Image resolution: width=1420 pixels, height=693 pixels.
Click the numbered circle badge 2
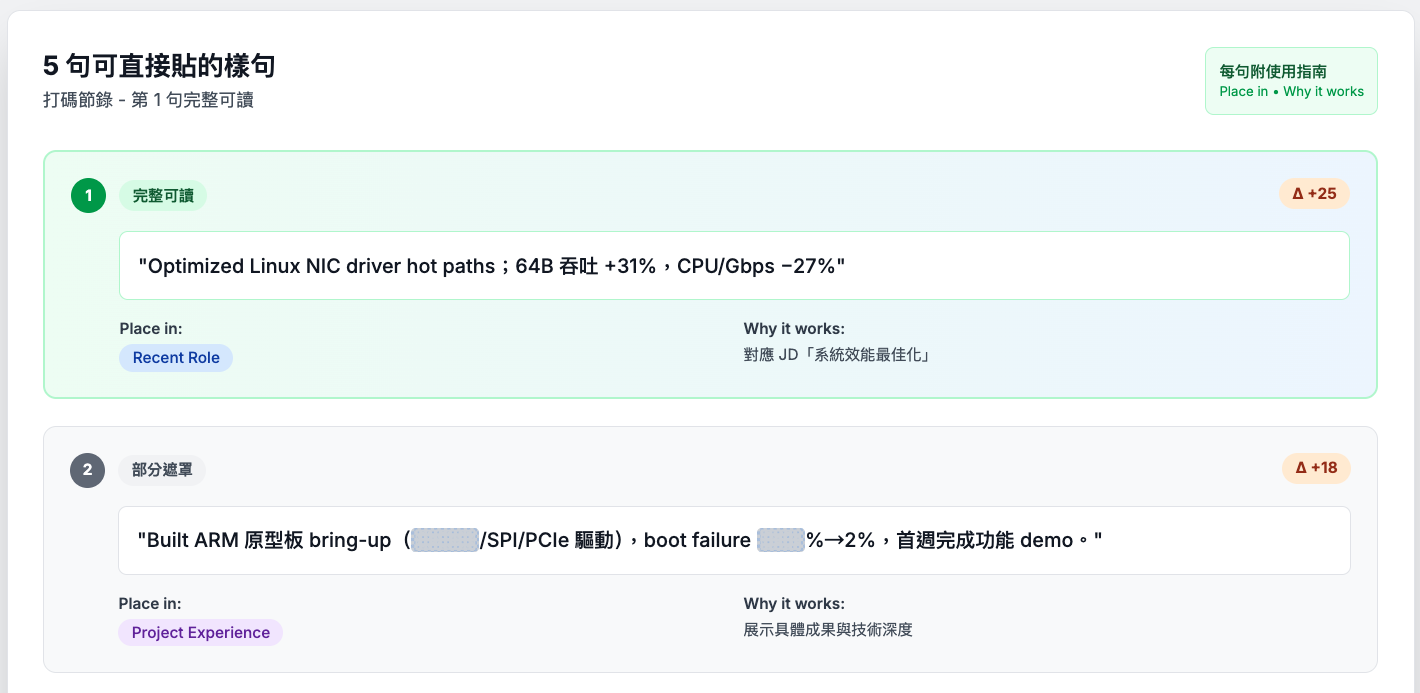coord(88,470)
